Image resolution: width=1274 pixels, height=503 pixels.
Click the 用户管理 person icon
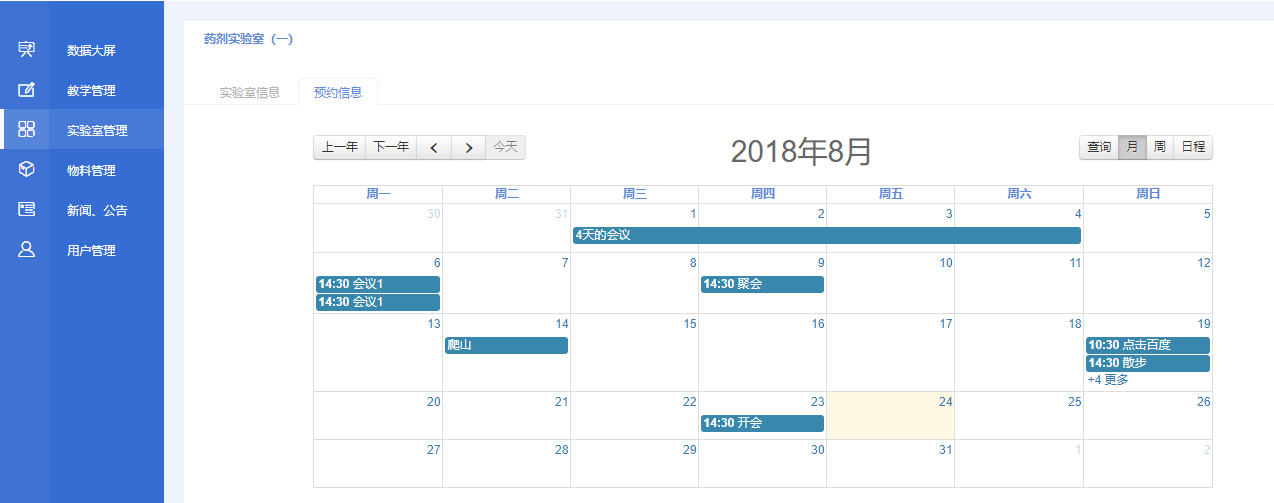click(x=27, y=250)
